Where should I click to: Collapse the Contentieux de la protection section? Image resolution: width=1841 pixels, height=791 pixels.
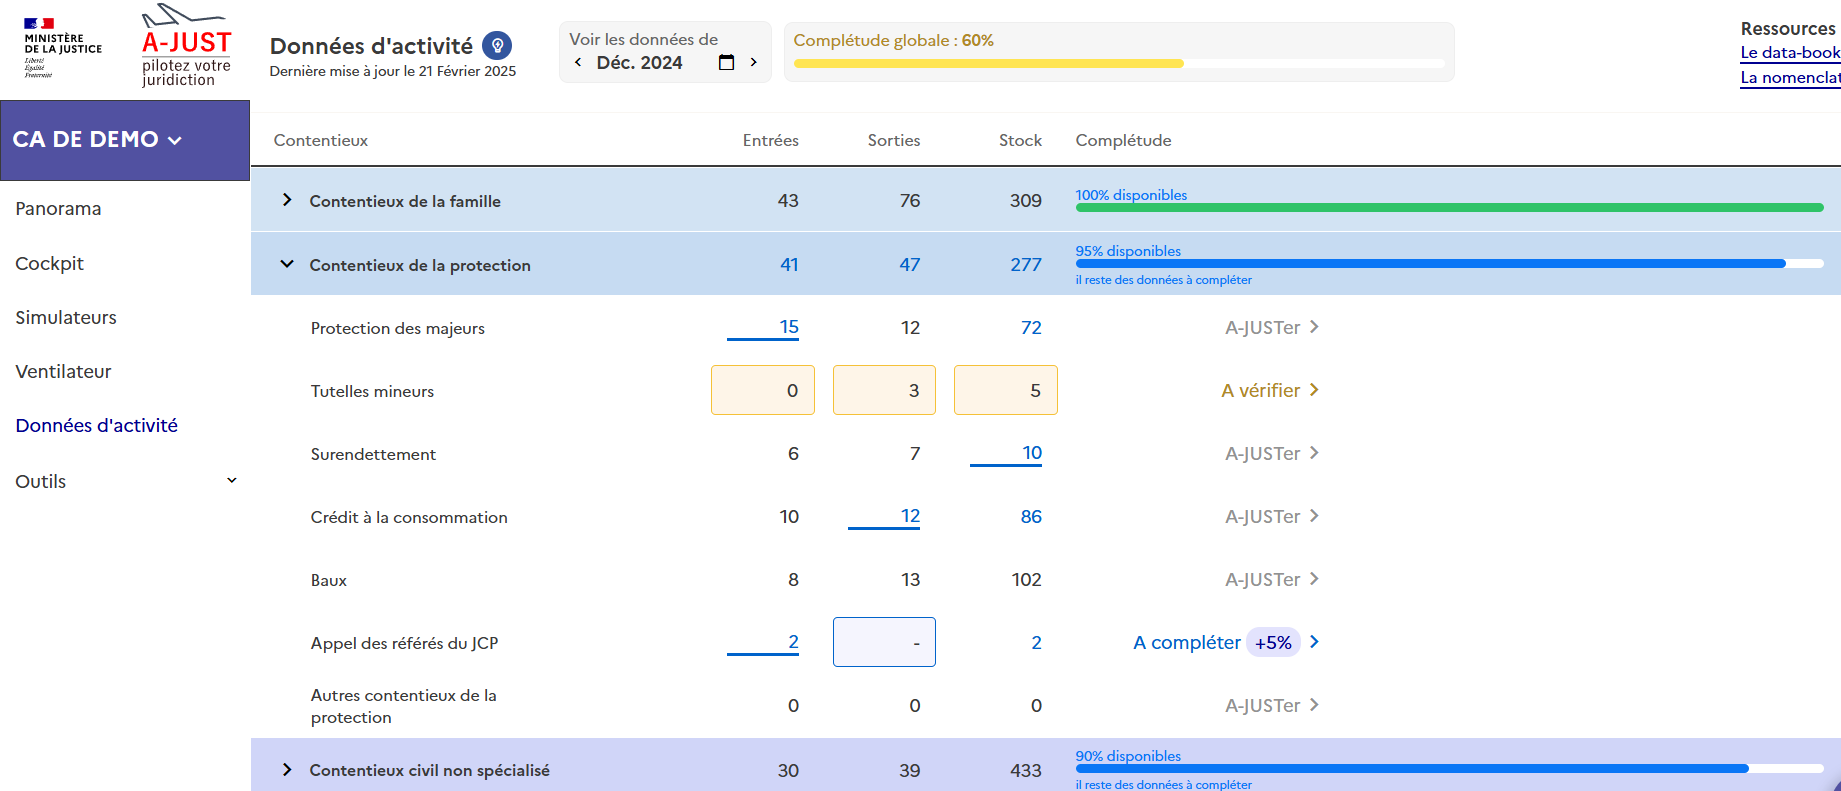pyautogui.click(x=287, y=264)
